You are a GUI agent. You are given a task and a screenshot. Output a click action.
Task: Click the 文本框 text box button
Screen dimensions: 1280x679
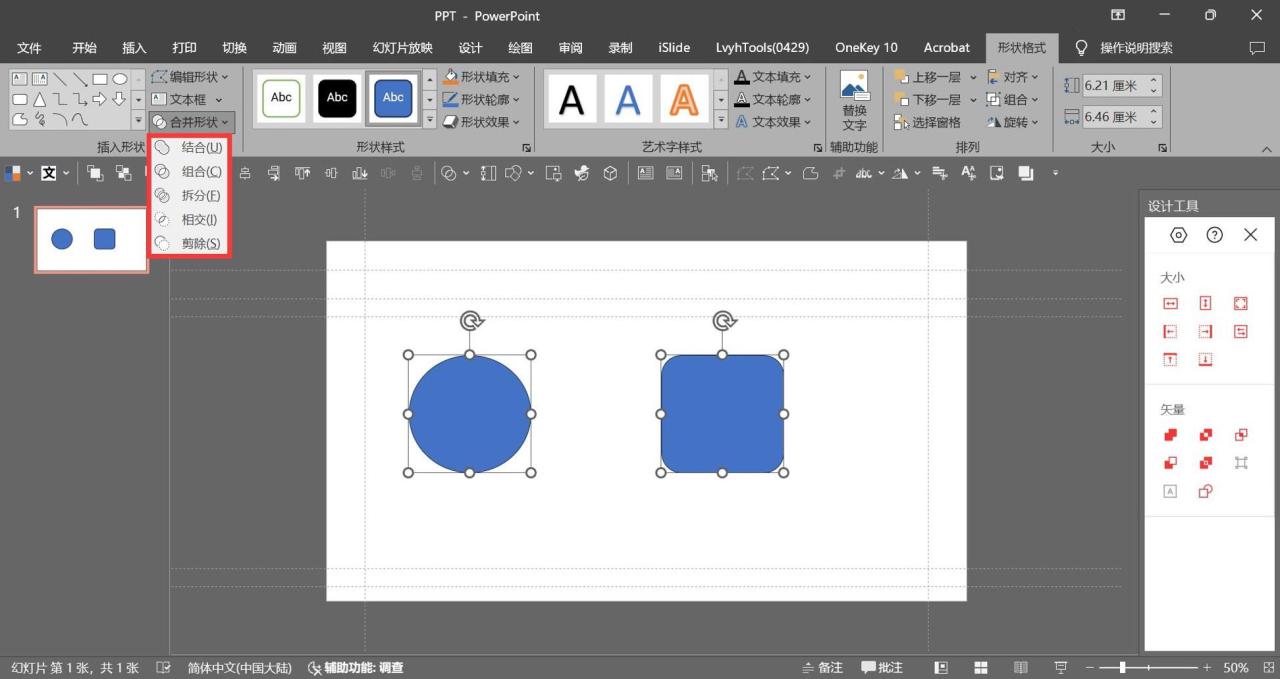pyautogui.click(x=187, y=100)
